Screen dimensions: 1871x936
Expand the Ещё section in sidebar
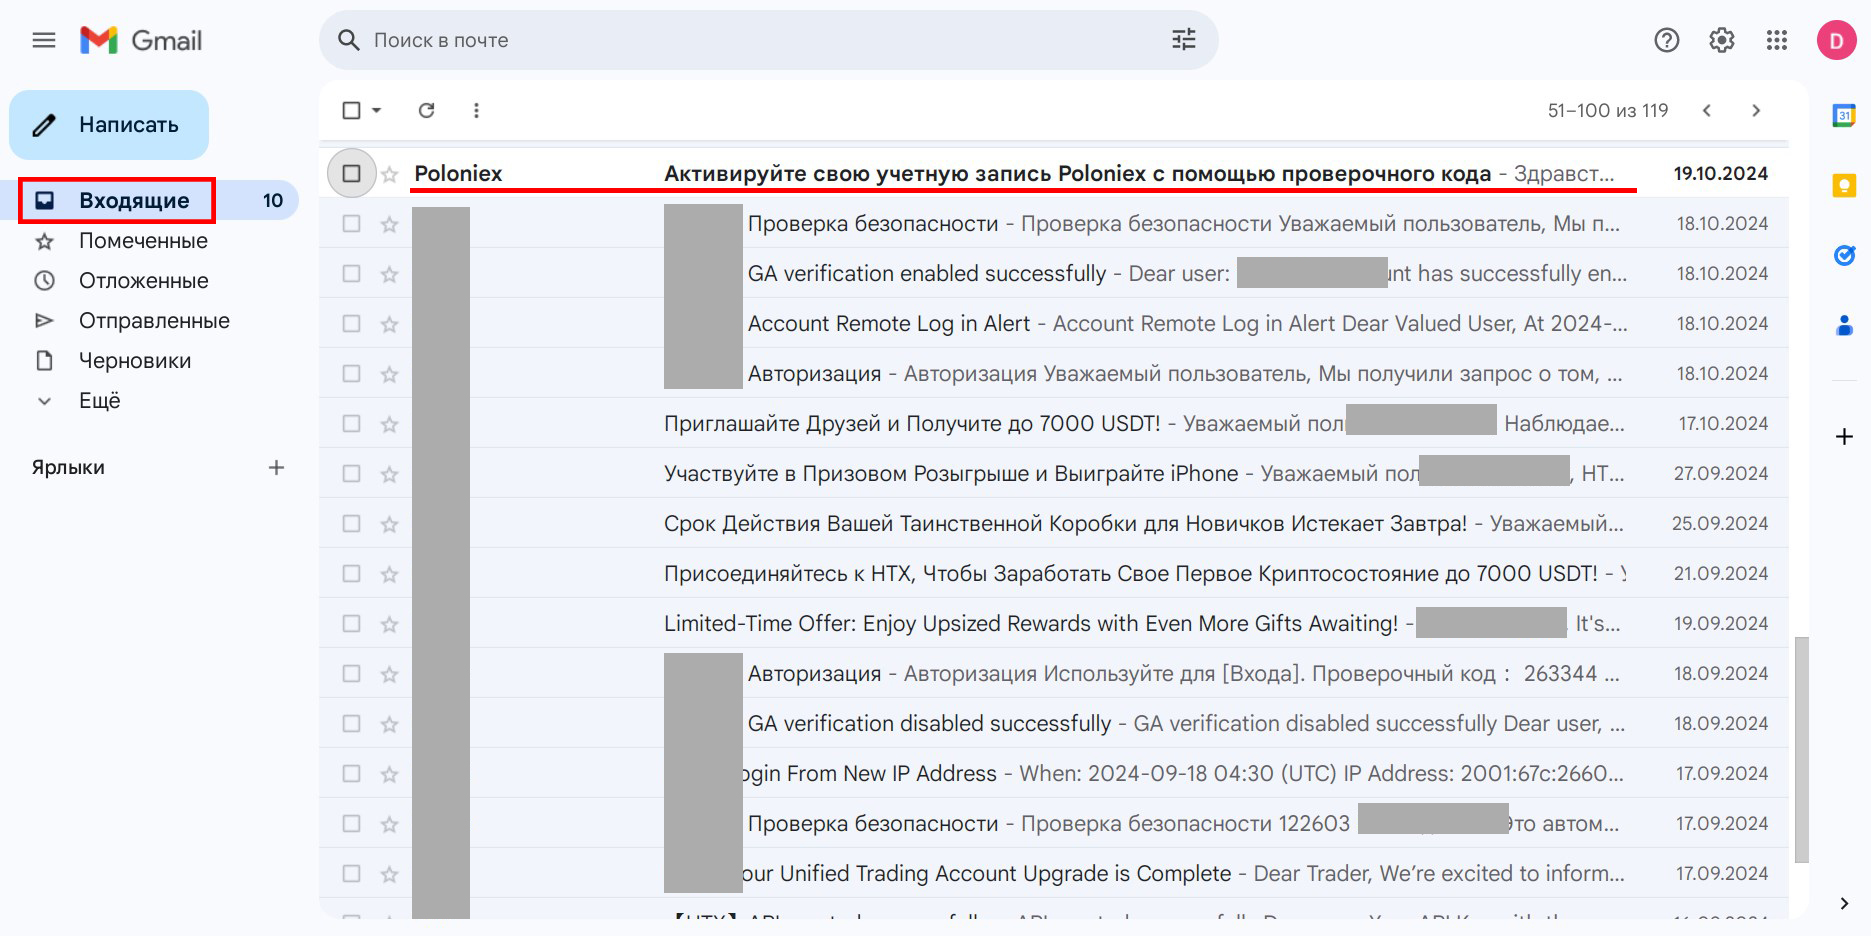coord(99,400)
